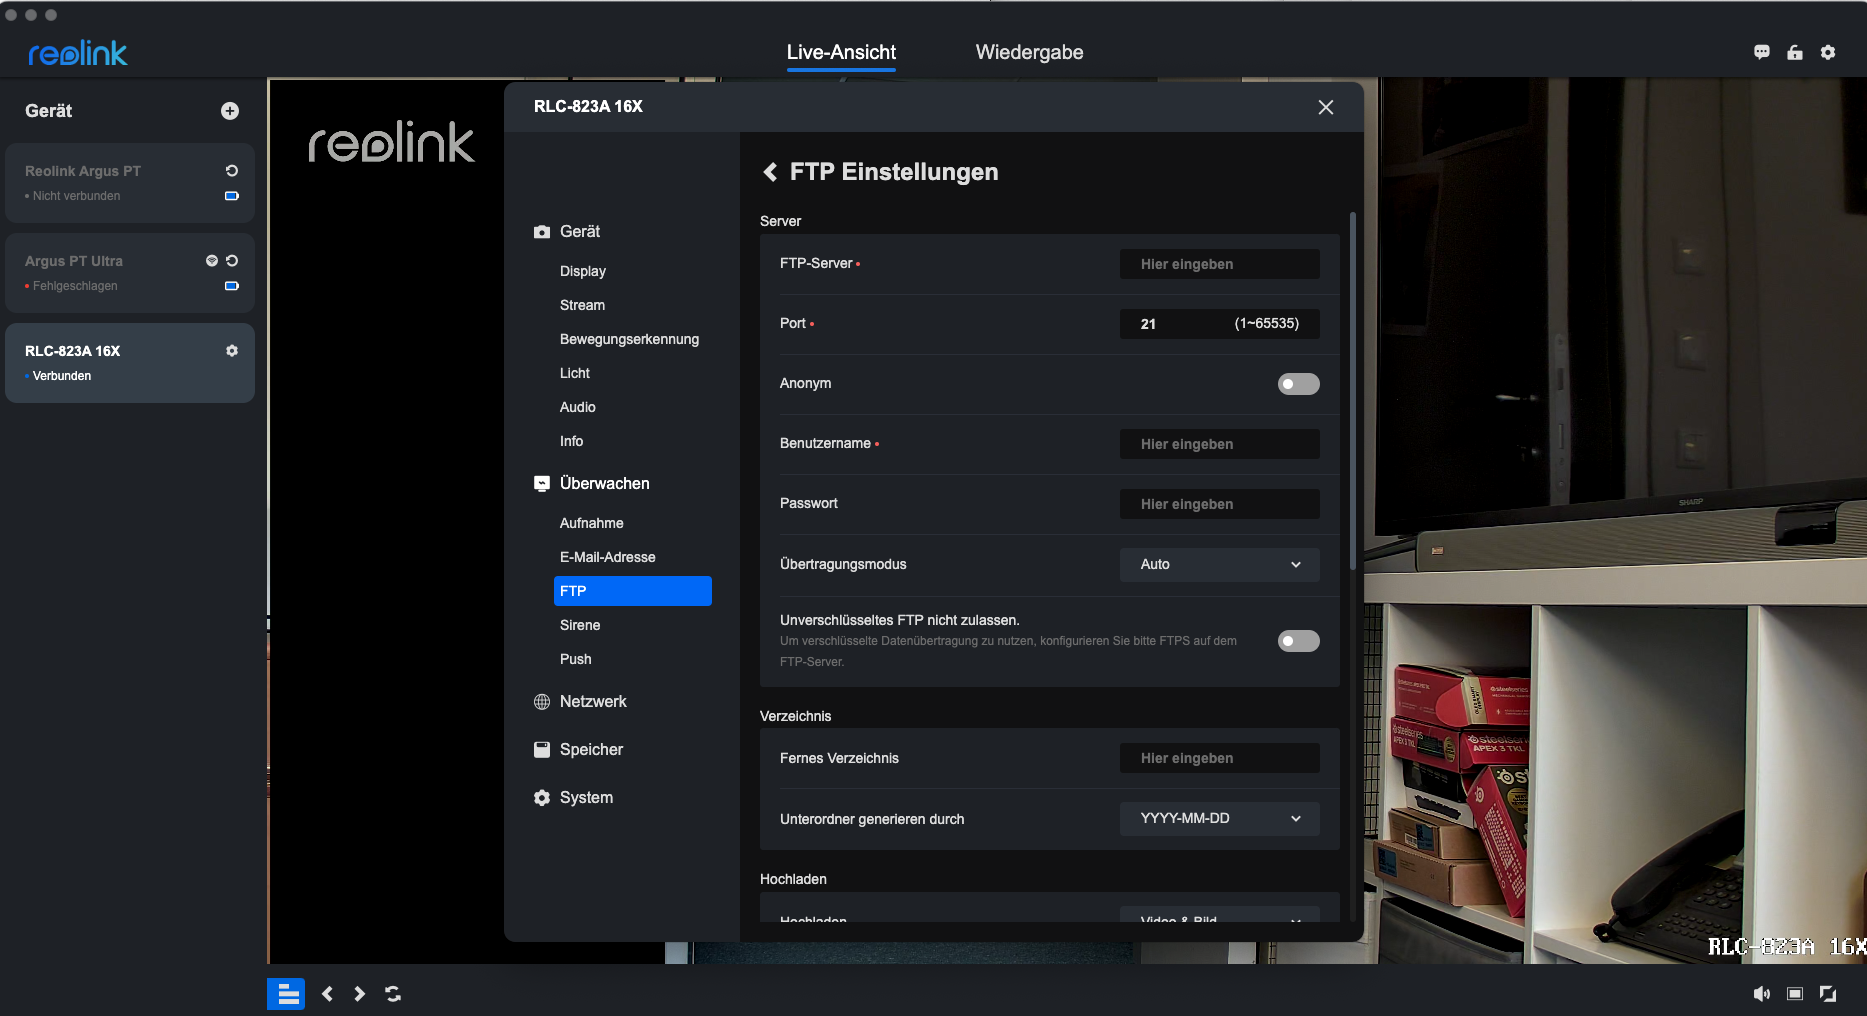Viewport: 1867px width, 1016px height.
Task: Expand the Netzwerk settings section
Action: [580, 702]
